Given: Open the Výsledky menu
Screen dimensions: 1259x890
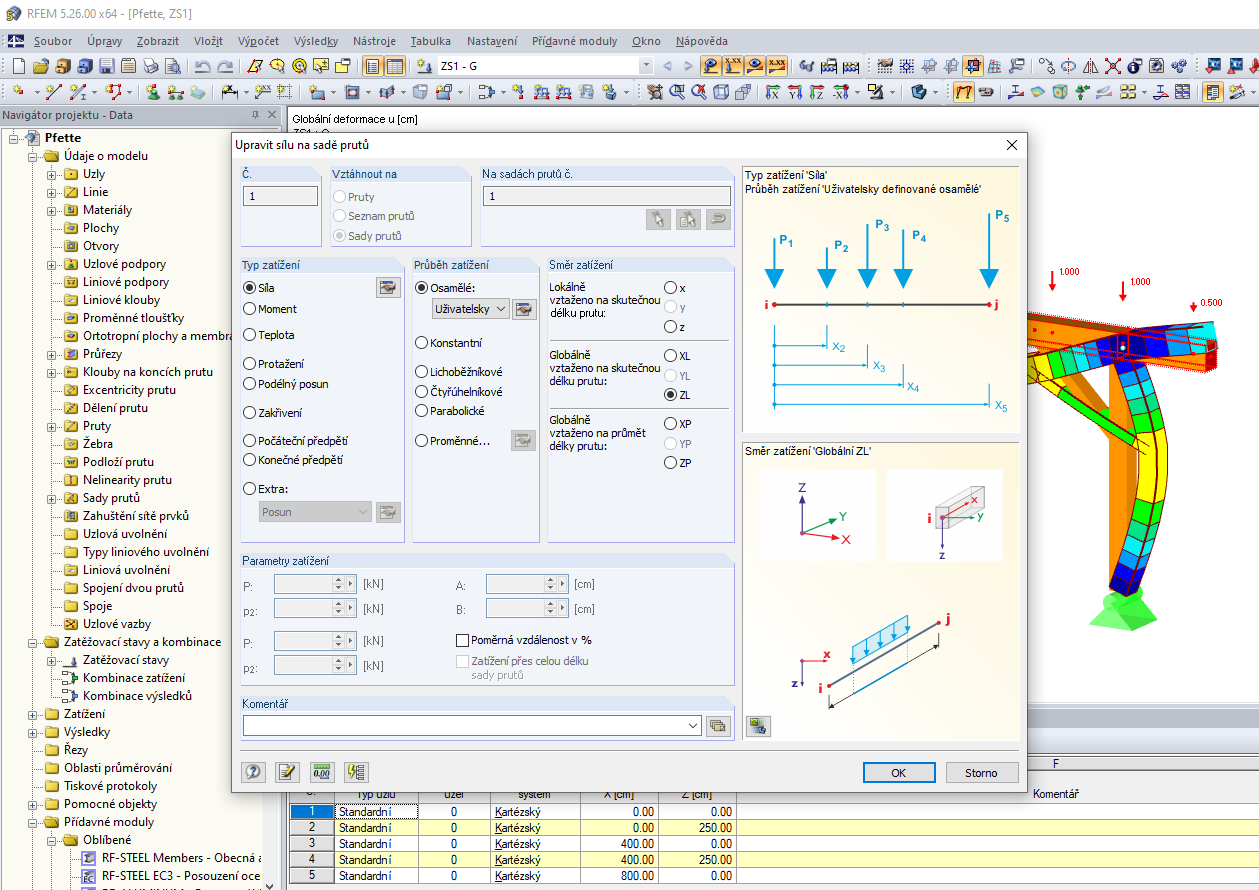Looking at the screenshot, I should click(x=316, y=41).
